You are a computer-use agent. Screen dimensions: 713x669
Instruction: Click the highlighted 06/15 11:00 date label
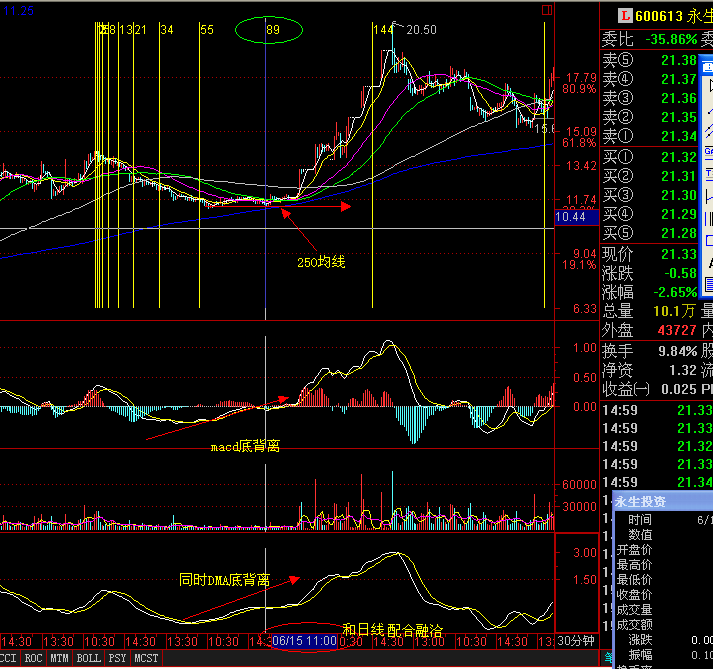304,640
